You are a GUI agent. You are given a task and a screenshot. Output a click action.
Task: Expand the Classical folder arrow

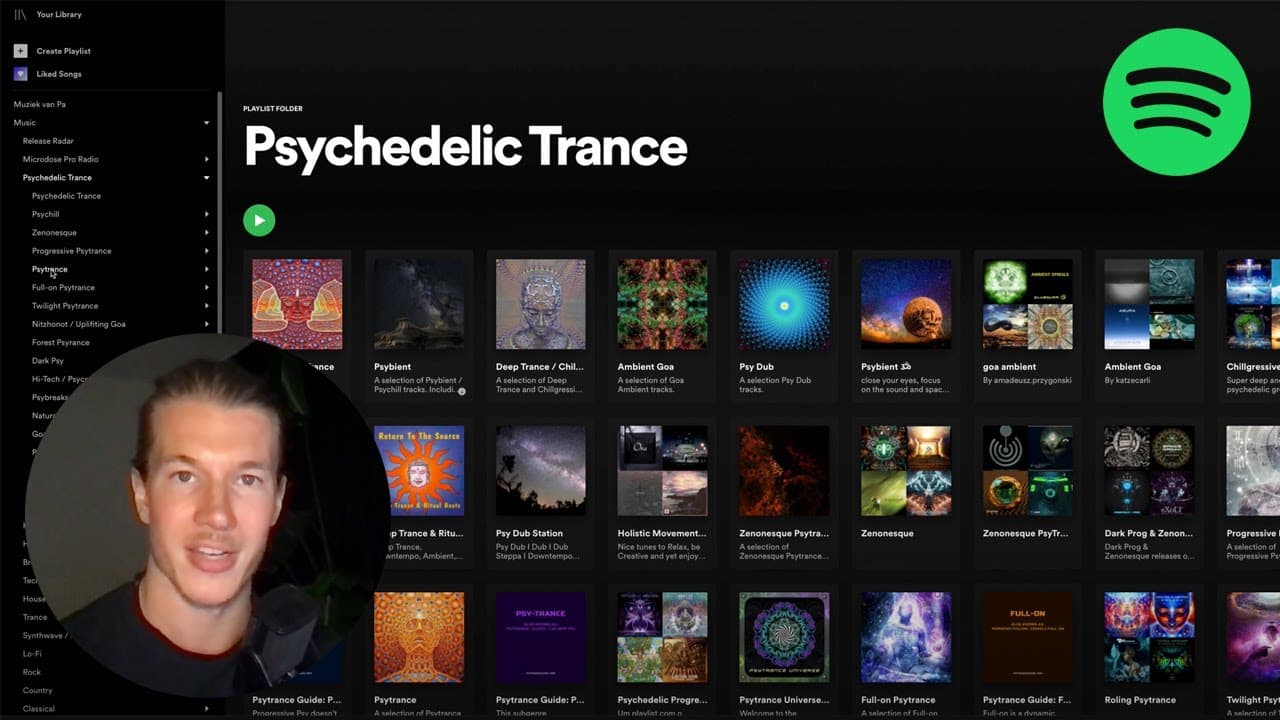point(207,709)
